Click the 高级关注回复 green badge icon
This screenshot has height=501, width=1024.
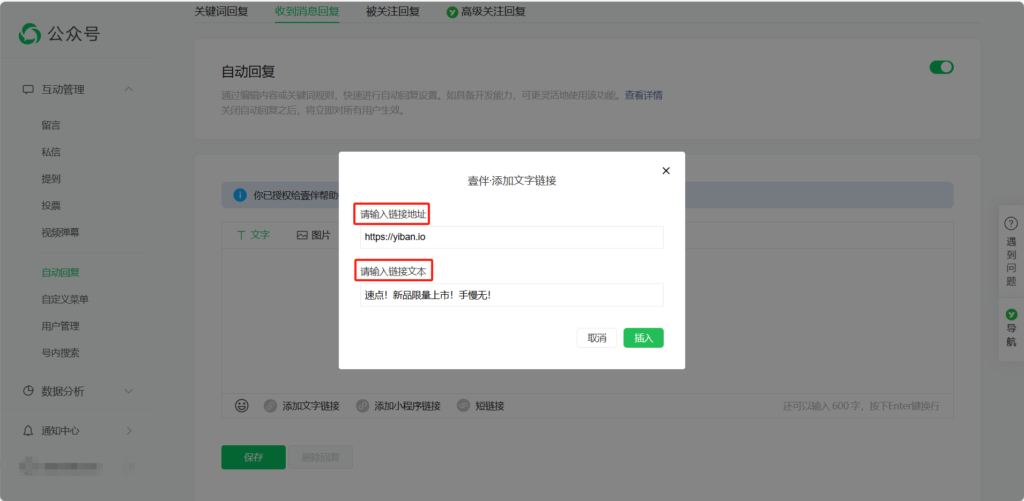point(452,12)
